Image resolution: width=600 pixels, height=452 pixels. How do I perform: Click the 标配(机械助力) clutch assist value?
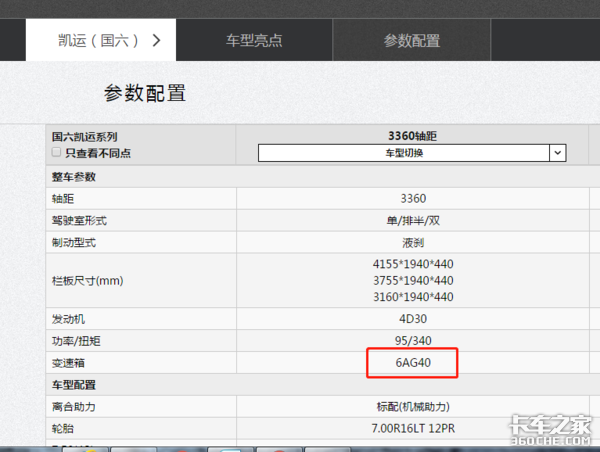412,407
